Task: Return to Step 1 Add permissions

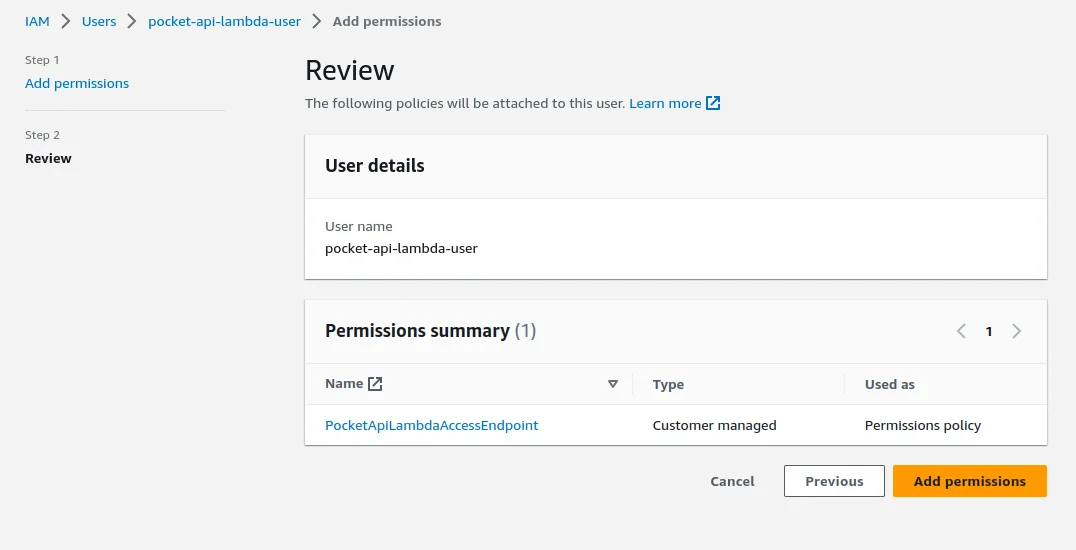Action: pyautogui.click(x=77, y=84)
